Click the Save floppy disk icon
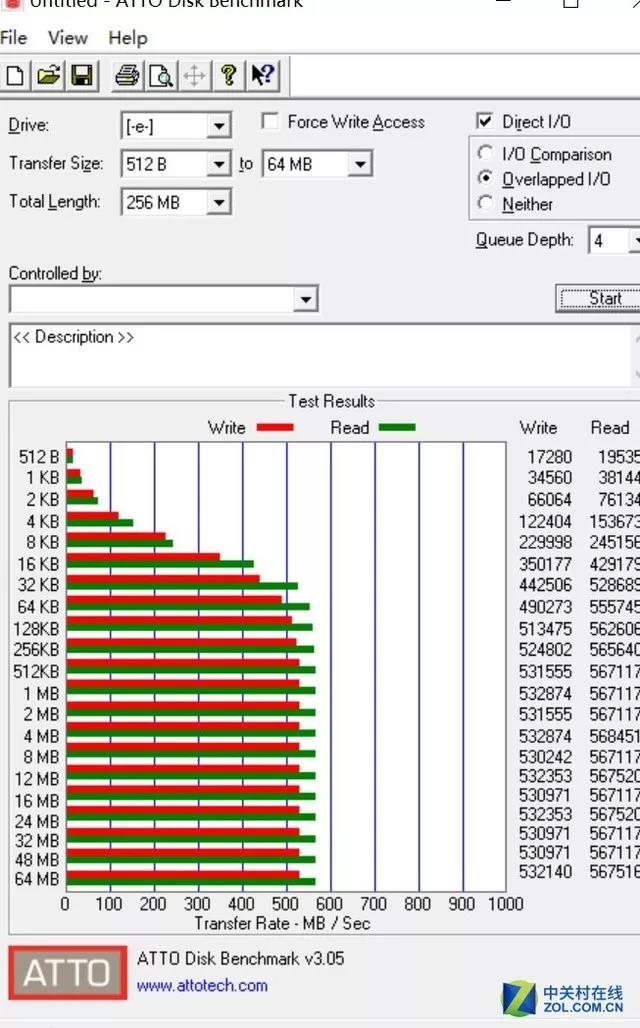640x1028 pixels. pos(81,75)
